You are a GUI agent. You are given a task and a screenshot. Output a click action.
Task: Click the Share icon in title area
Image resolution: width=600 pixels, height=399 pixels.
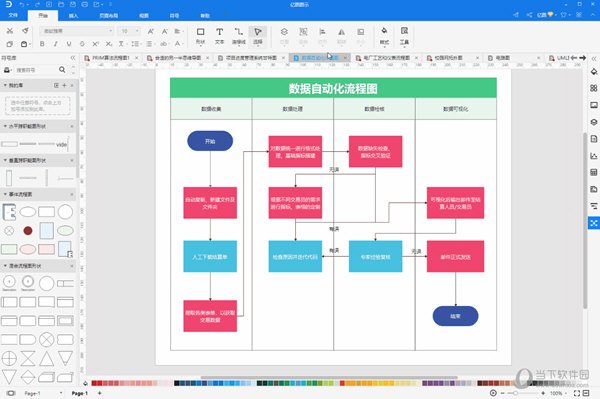pyautogui.click(x=529, y=15)
